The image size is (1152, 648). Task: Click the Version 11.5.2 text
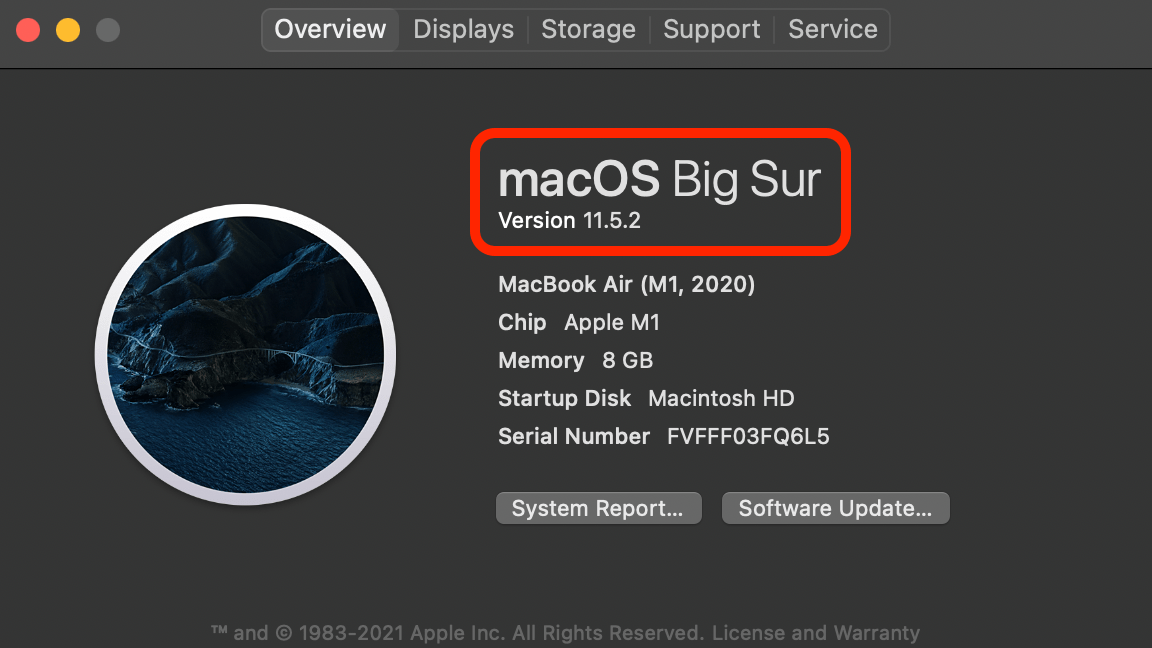click(567, 220)
